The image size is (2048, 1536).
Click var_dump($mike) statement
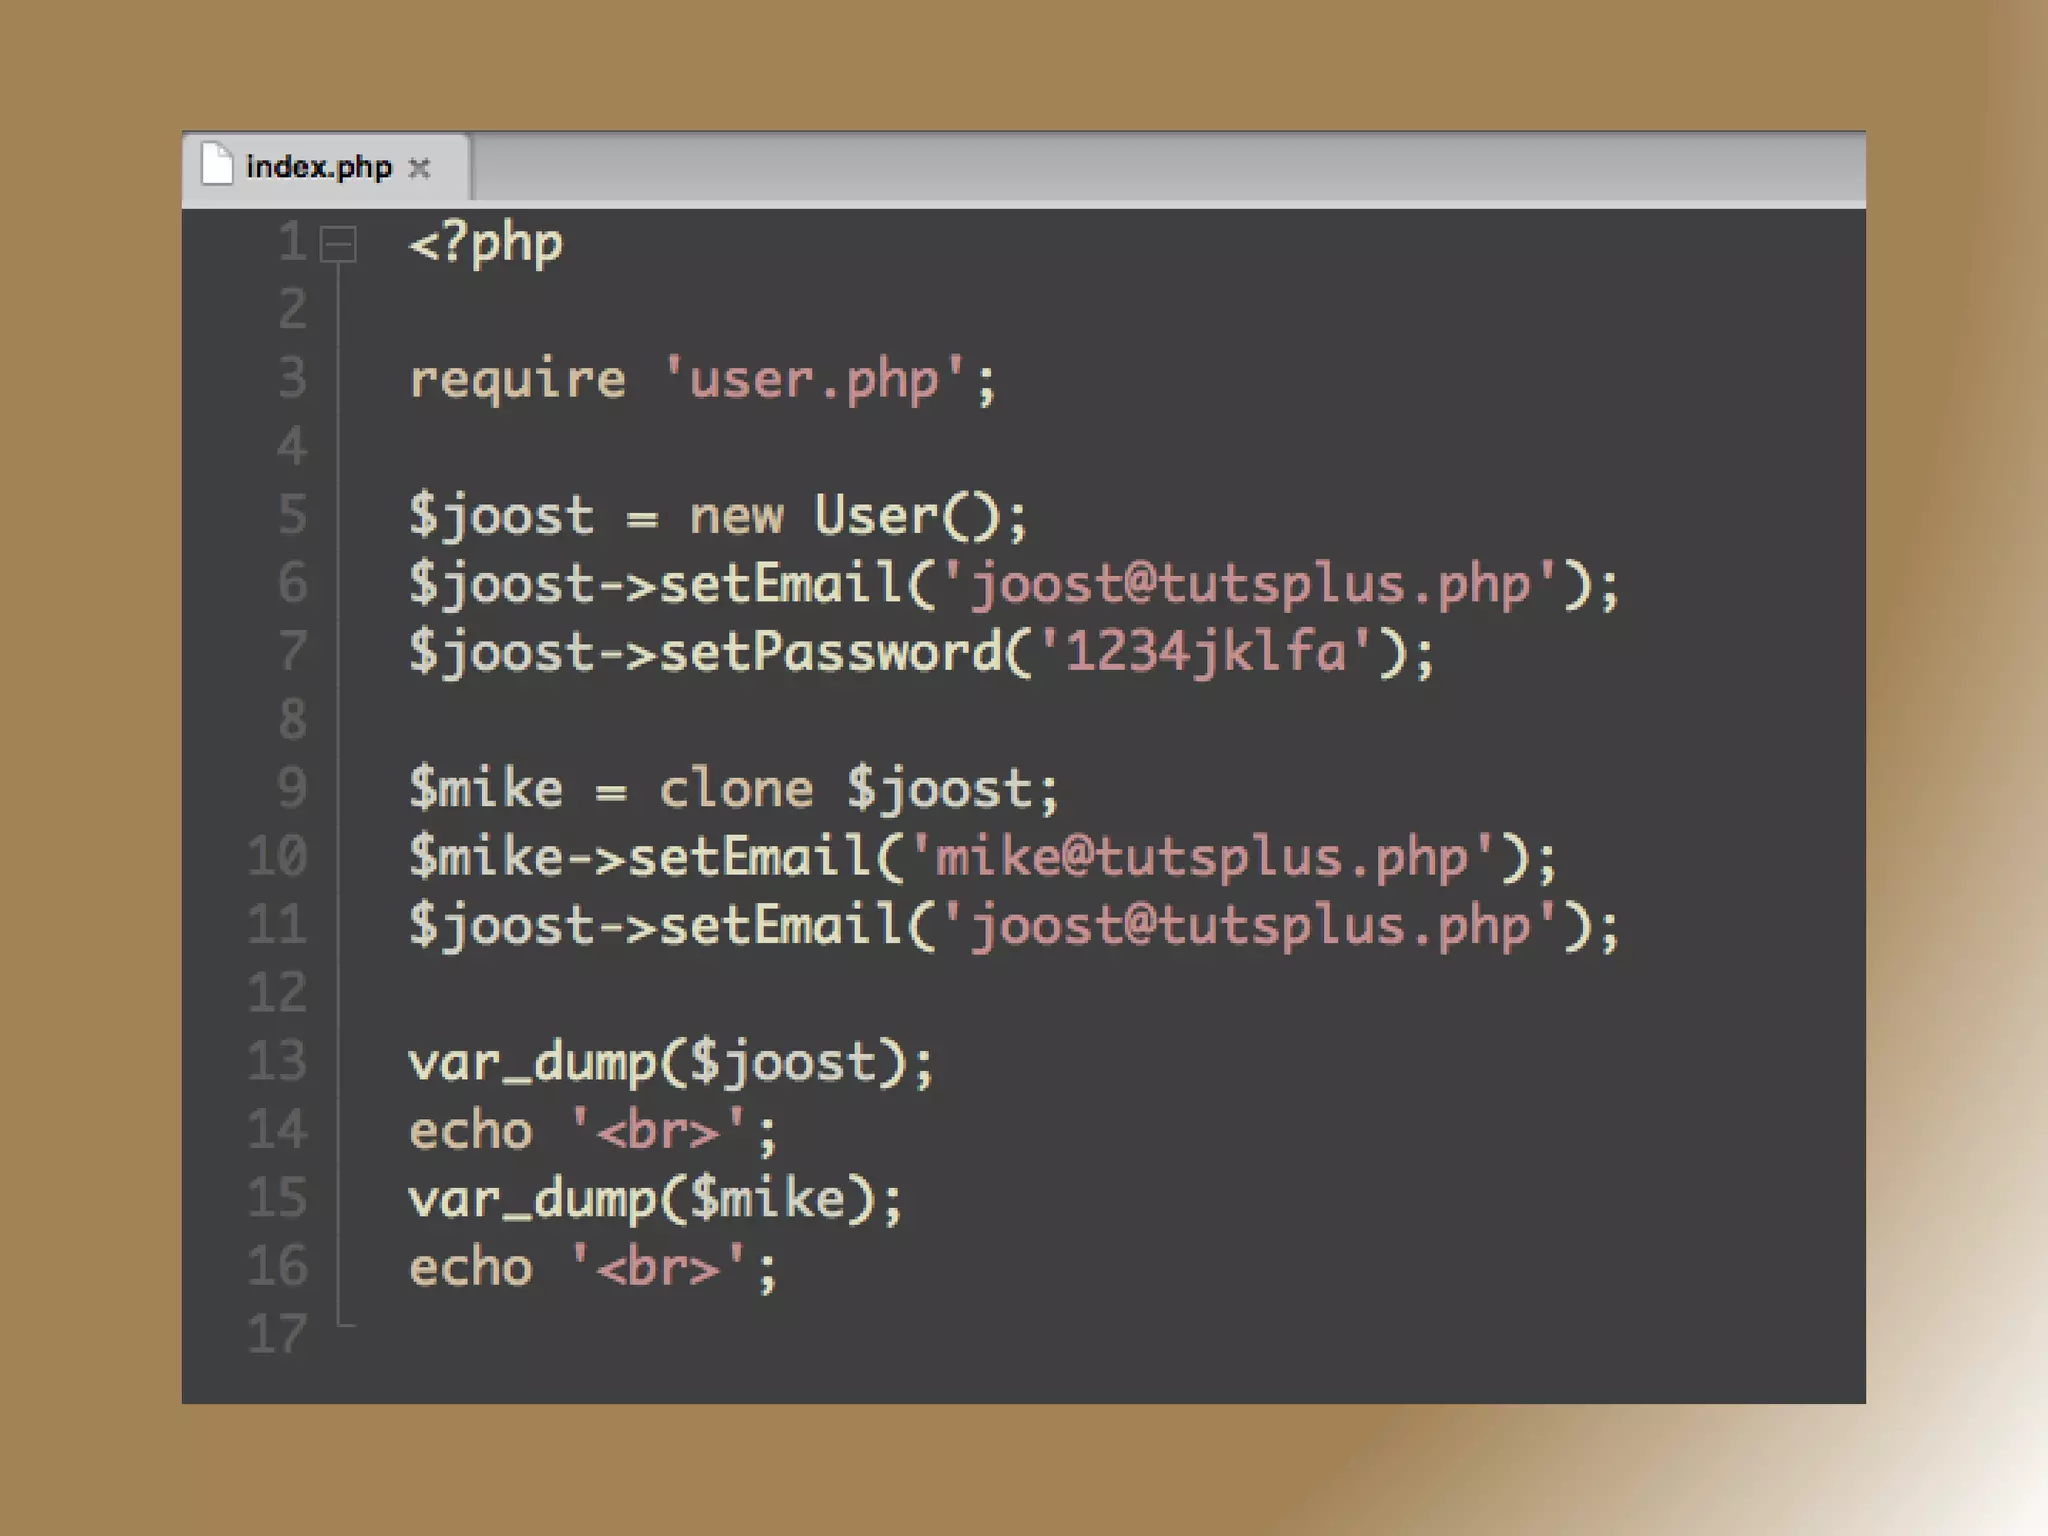pyautogui.click(x=655, y=1199)
